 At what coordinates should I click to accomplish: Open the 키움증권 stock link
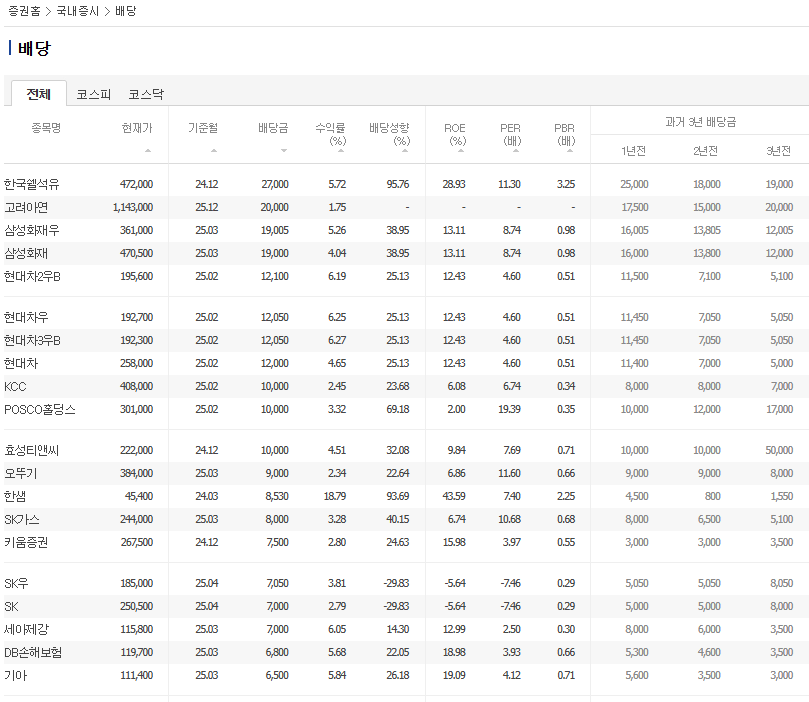[27, 542]
